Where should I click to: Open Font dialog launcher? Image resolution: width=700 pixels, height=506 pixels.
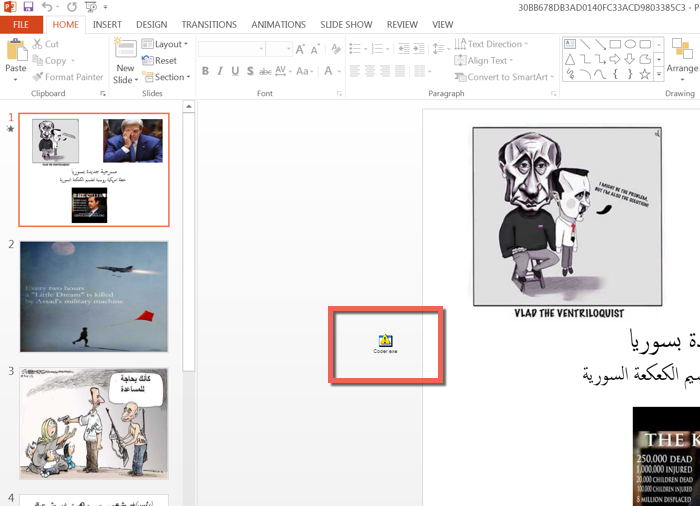pos(339,93)
